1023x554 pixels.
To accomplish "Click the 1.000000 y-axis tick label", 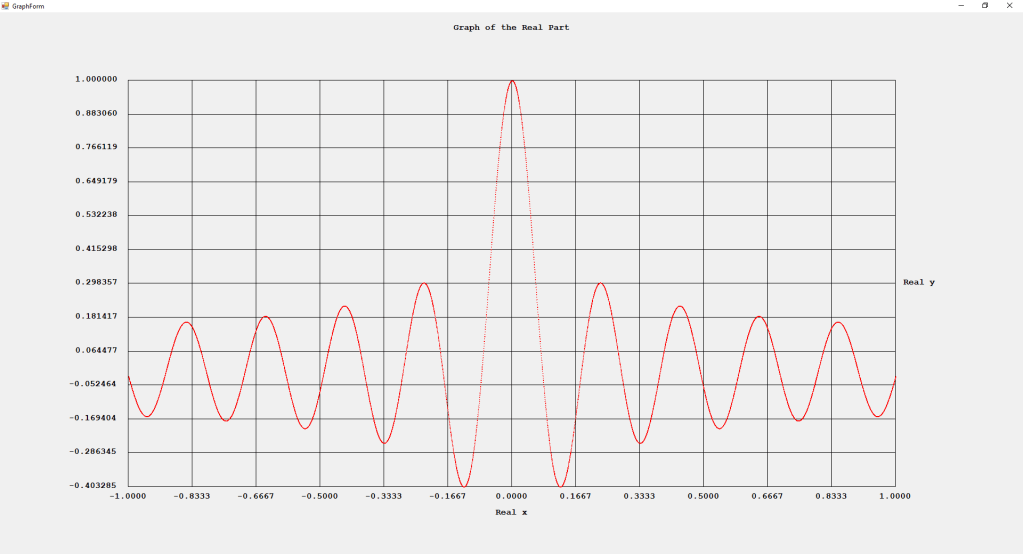I will coord(95,79).
